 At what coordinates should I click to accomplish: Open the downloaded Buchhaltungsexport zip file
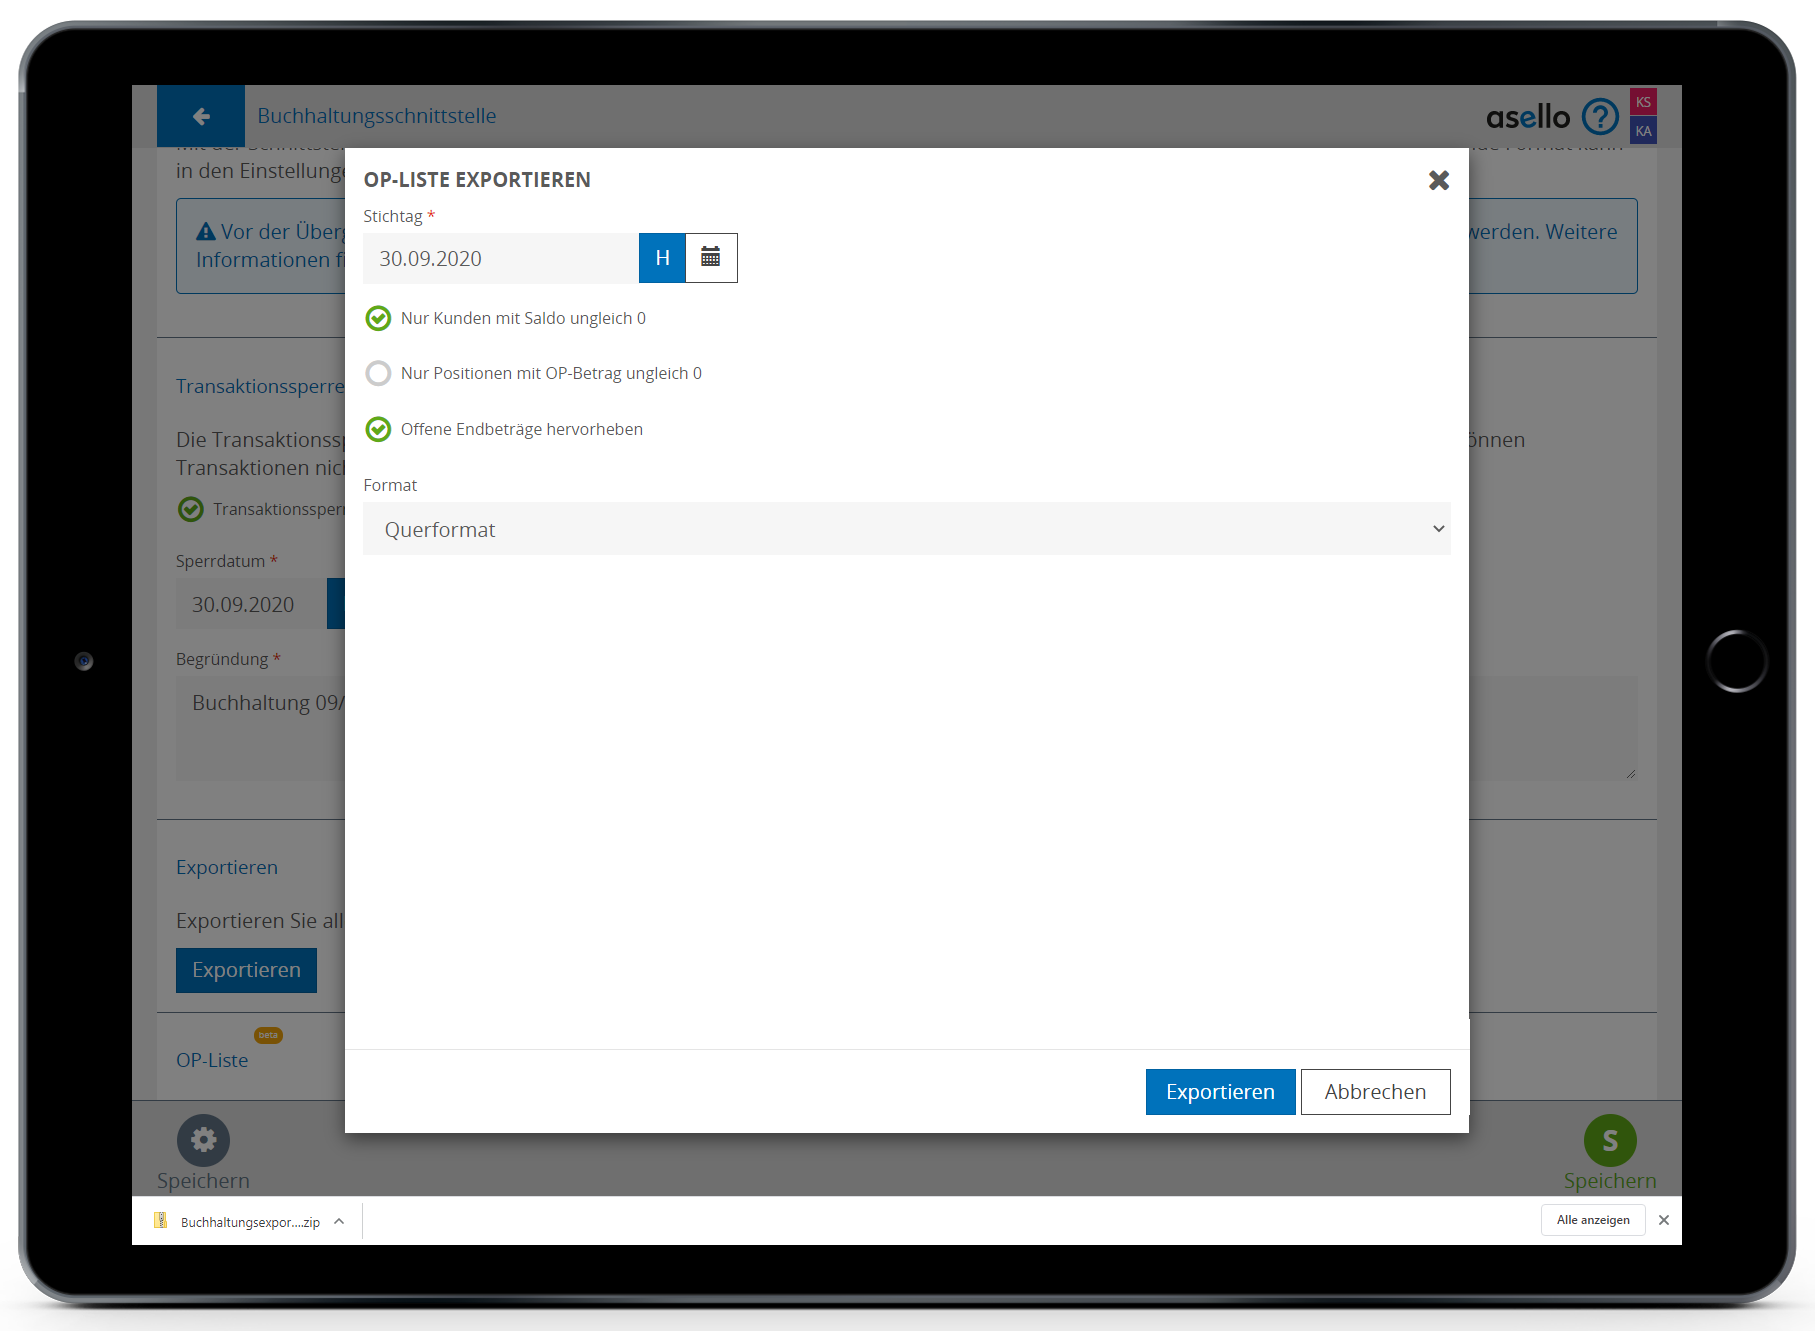(x=240, y=1221)
